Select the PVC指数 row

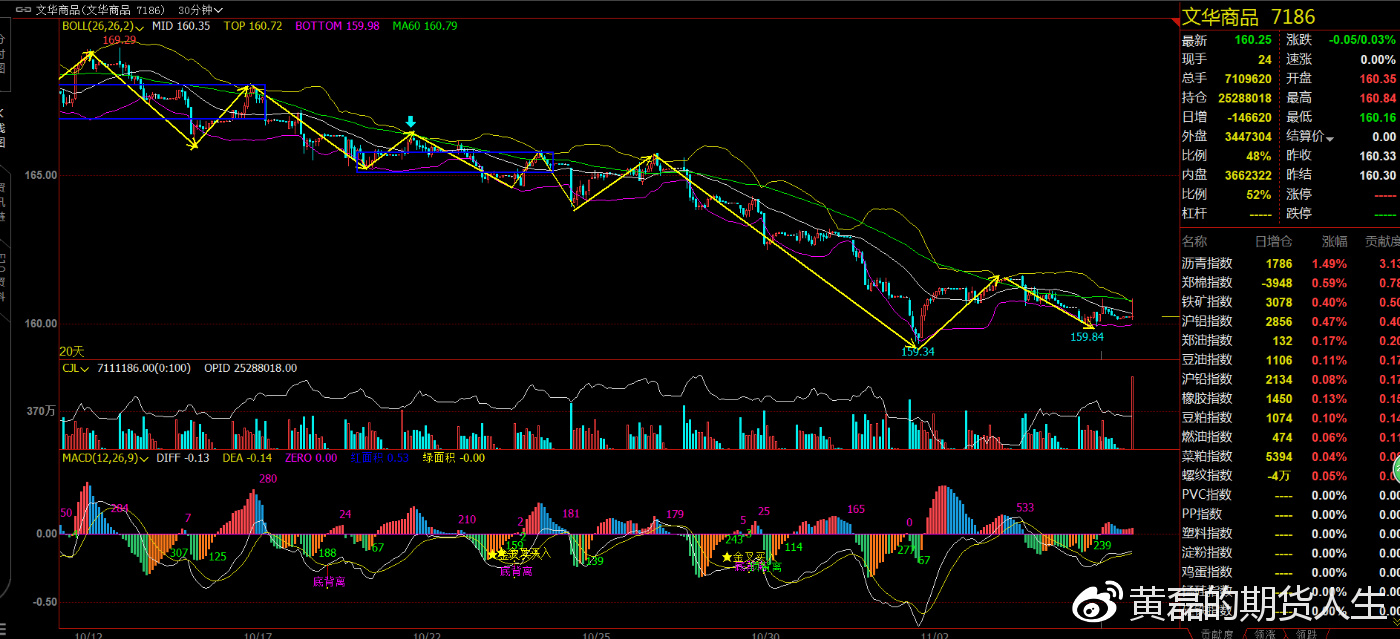pos(1290,495)
